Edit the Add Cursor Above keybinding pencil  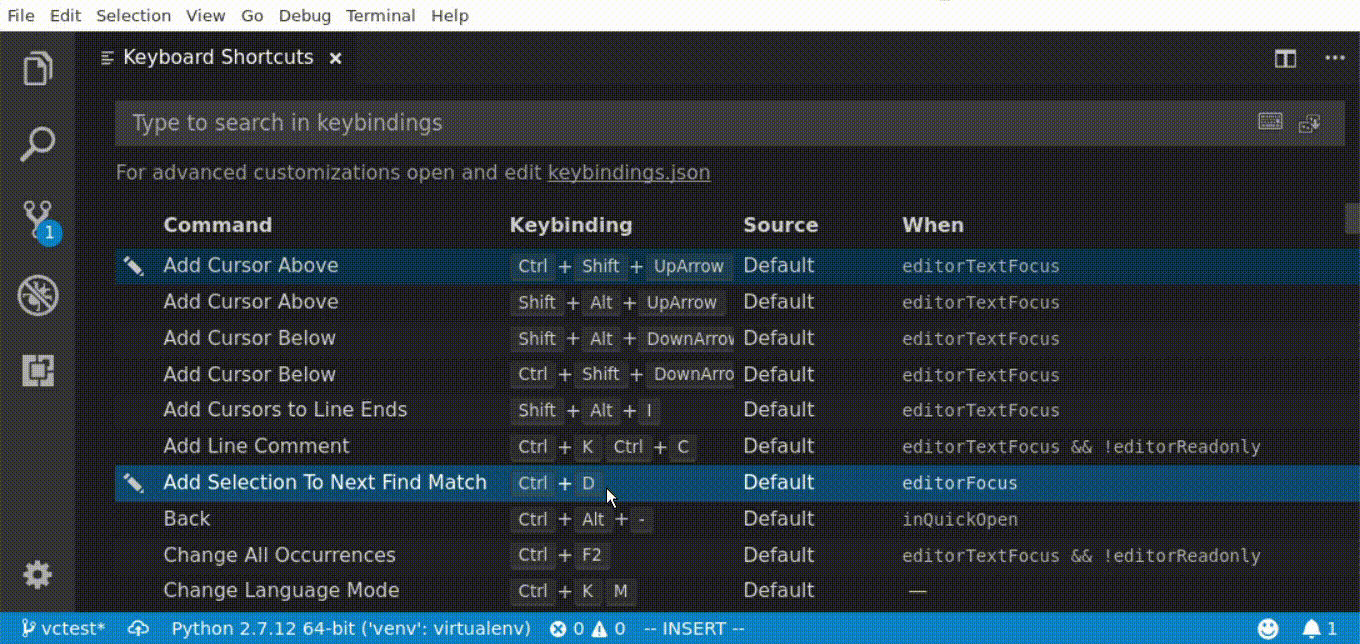(x=134, y=265)
